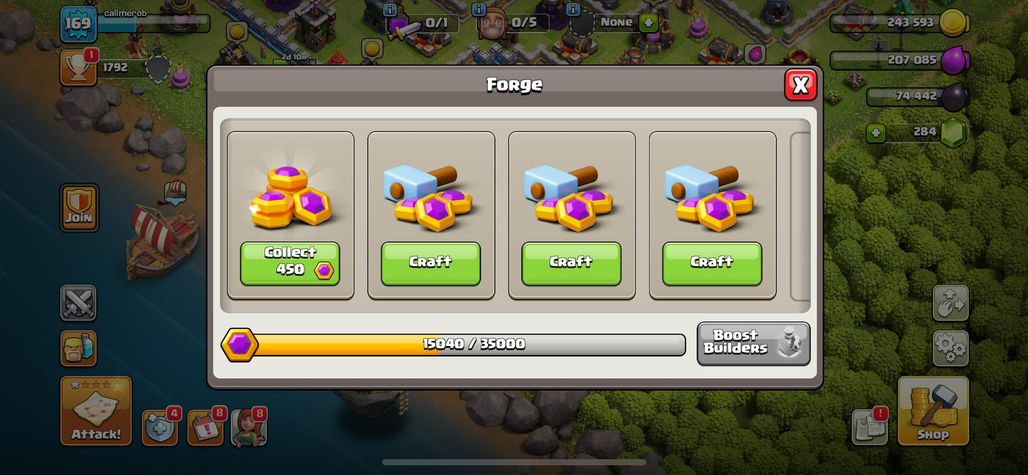Close the Forge window

coord(801,85)
